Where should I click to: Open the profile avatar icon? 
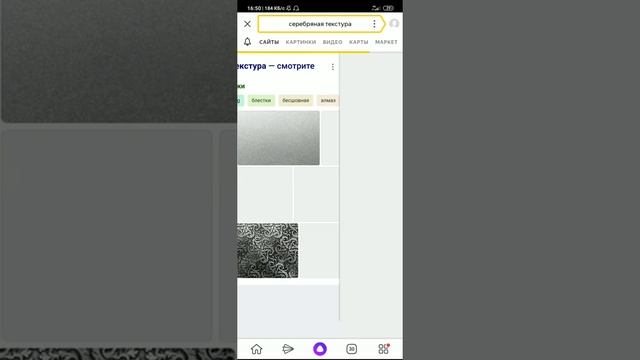394,24
